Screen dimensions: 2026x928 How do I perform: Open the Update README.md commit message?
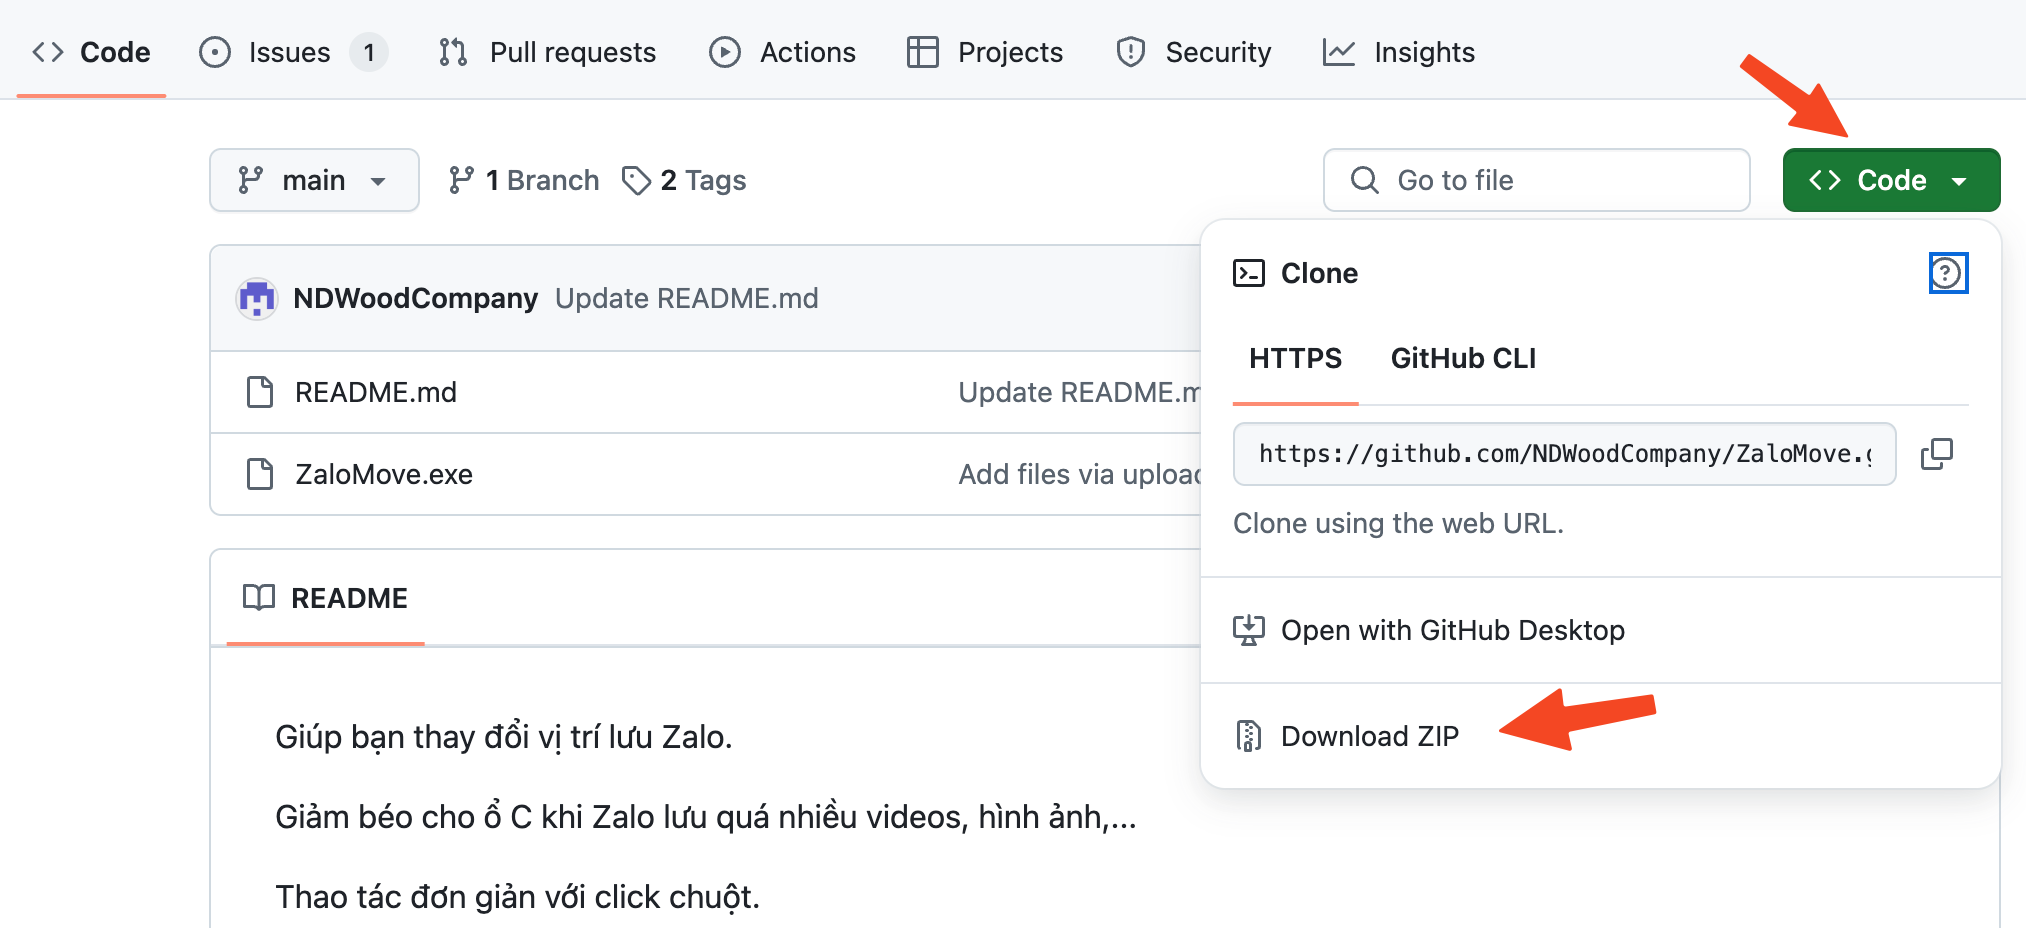(687, 298)
